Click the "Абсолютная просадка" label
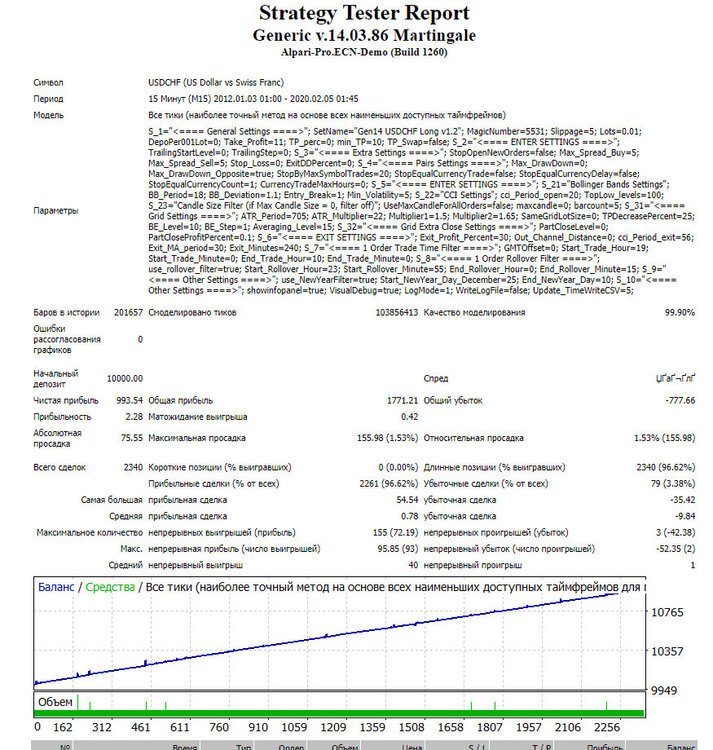Viewport: 713px width, 750px height. 57,438
